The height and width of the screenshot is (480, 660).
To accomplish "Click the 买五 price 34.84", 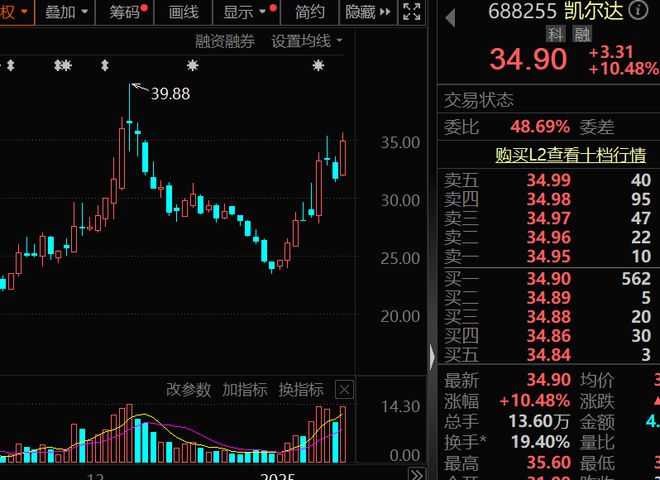I will 548,355.
